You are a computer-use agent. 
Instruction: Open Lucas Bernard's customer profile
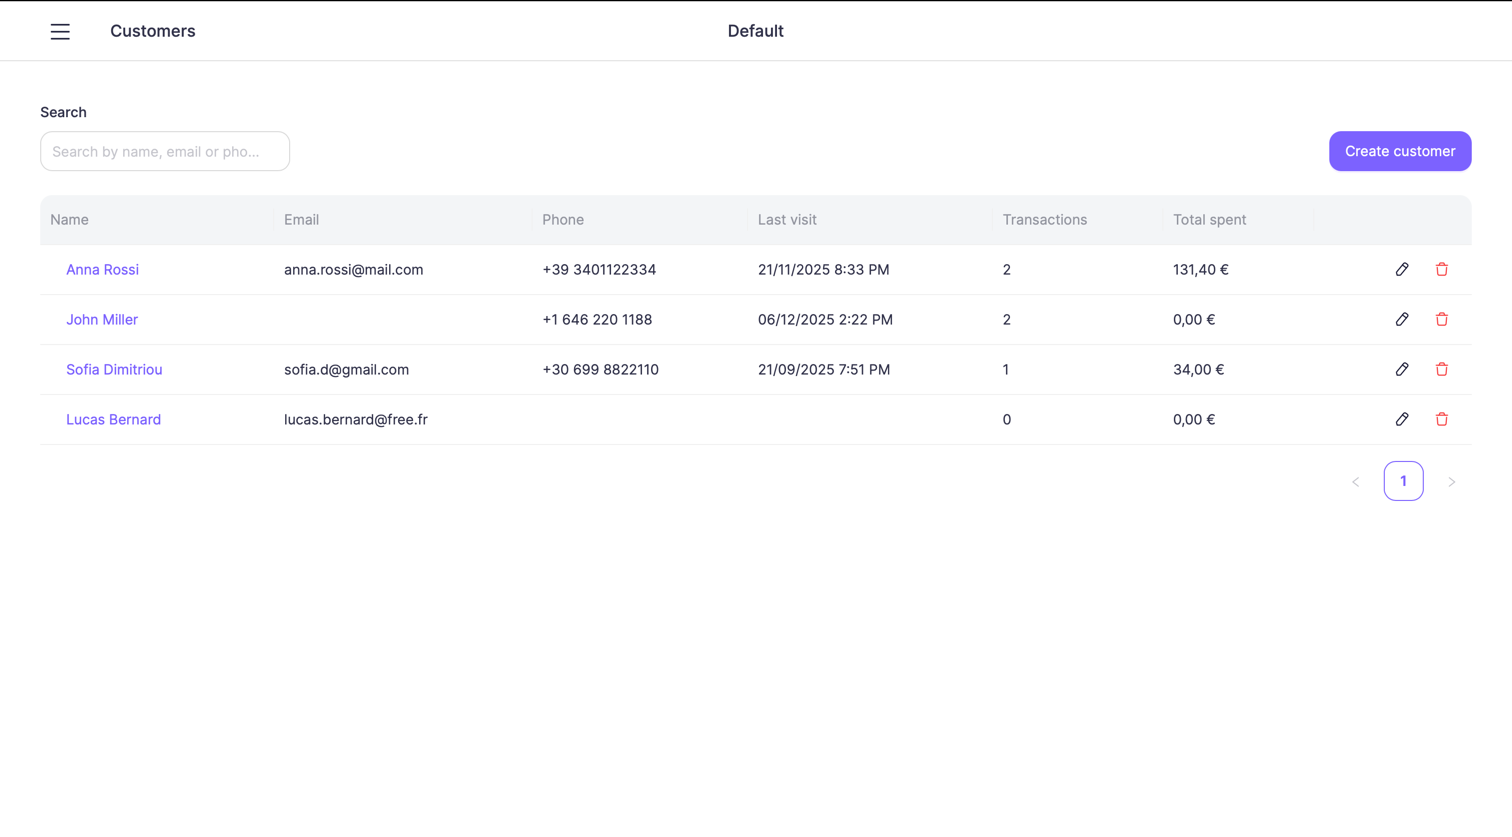pyautogui.click(x=113, y=419)
